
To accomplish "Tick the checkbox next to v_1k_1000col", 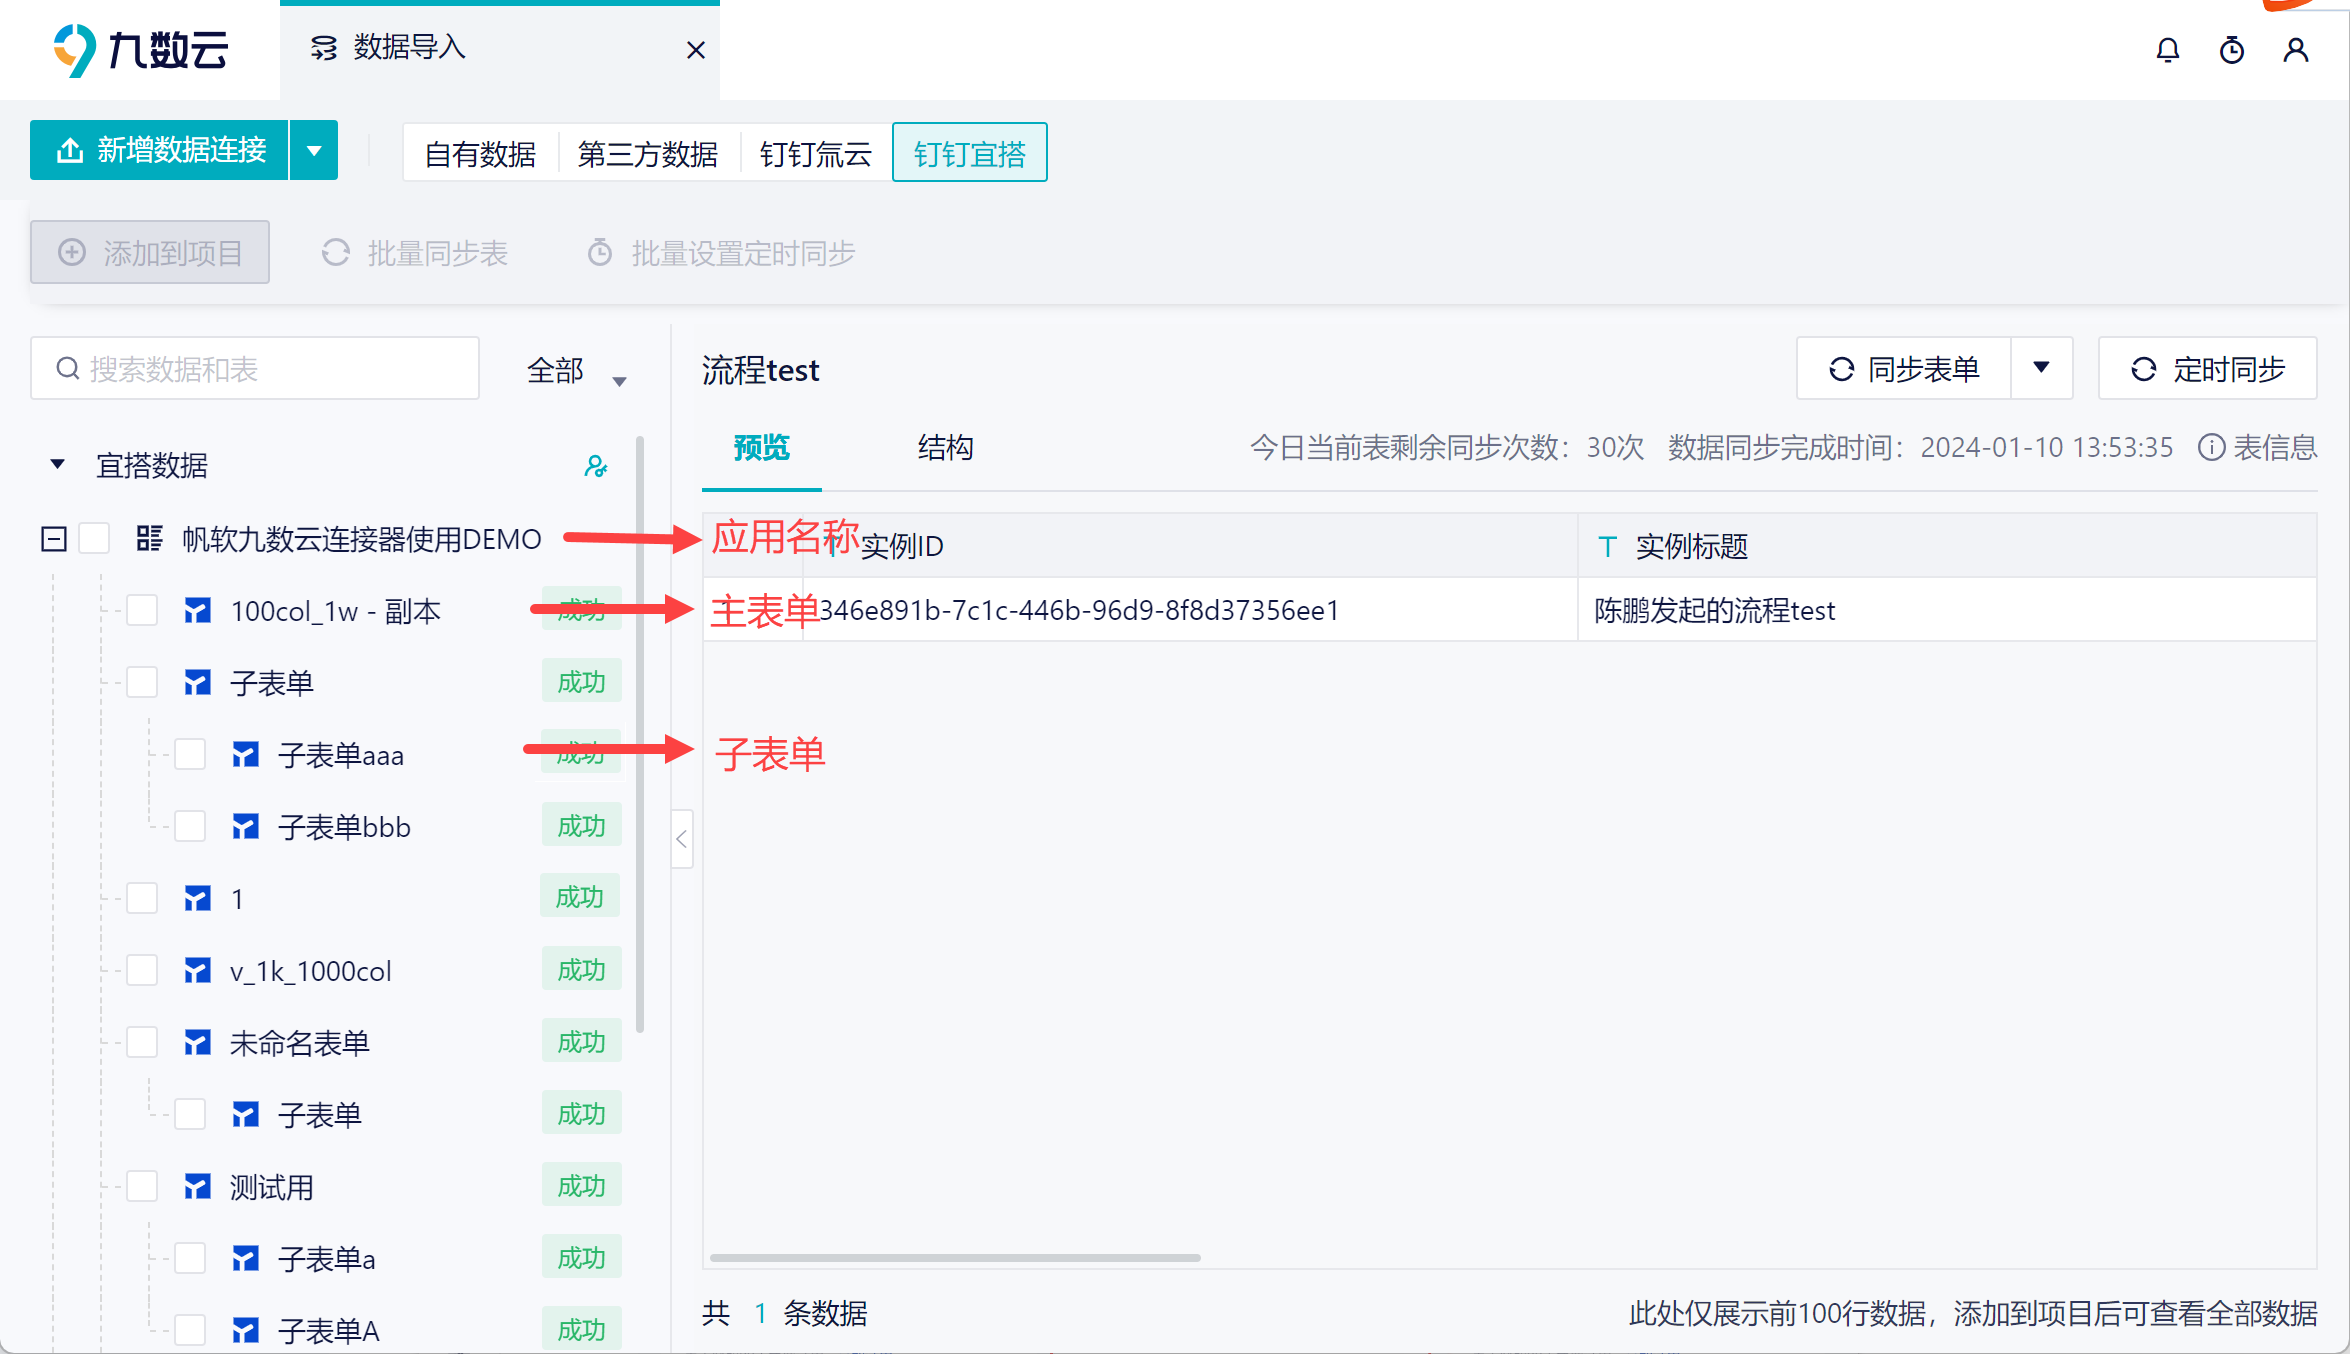I will (142, 971).
